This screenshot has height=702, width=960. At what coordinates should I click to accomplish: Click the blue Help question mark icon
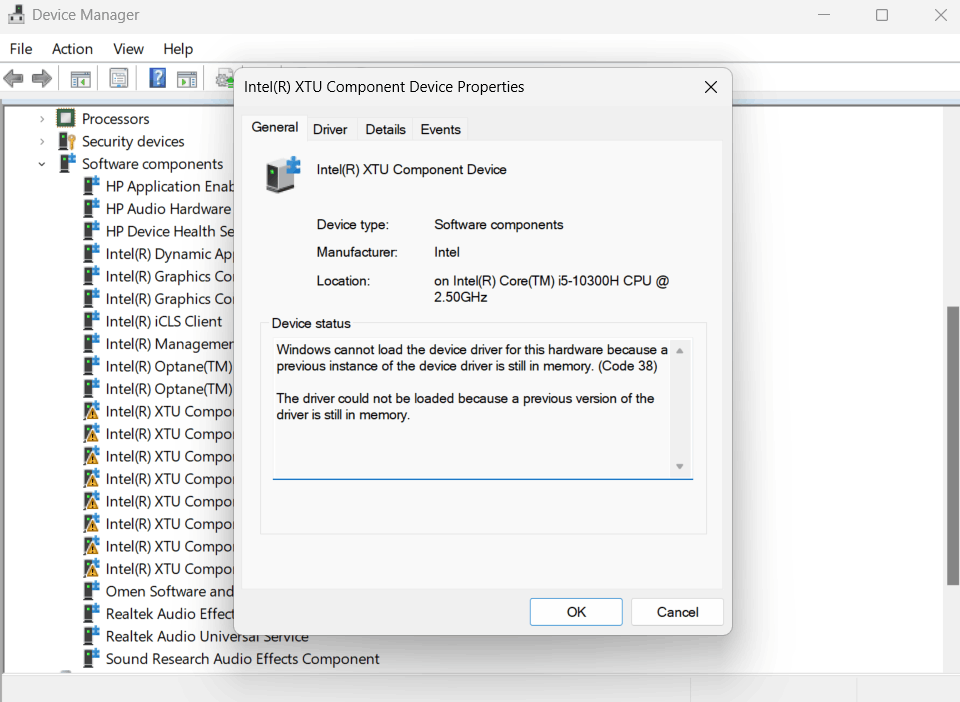click(157, 77)
